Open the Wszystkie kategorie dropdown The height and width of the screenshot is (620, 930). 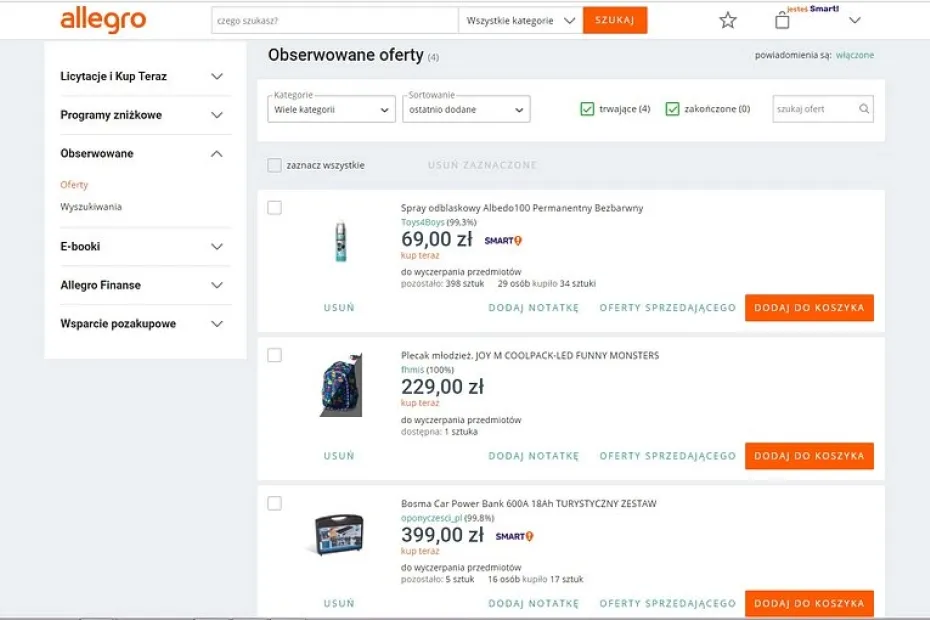pyautogui.click(x=520, y=20)
